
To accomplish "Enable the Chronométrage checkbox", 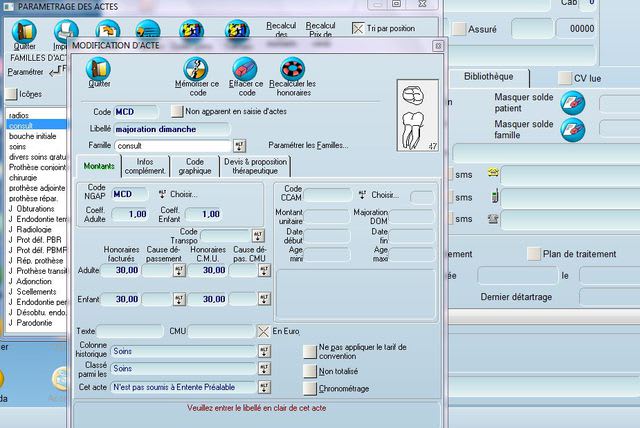I will 309,388.
